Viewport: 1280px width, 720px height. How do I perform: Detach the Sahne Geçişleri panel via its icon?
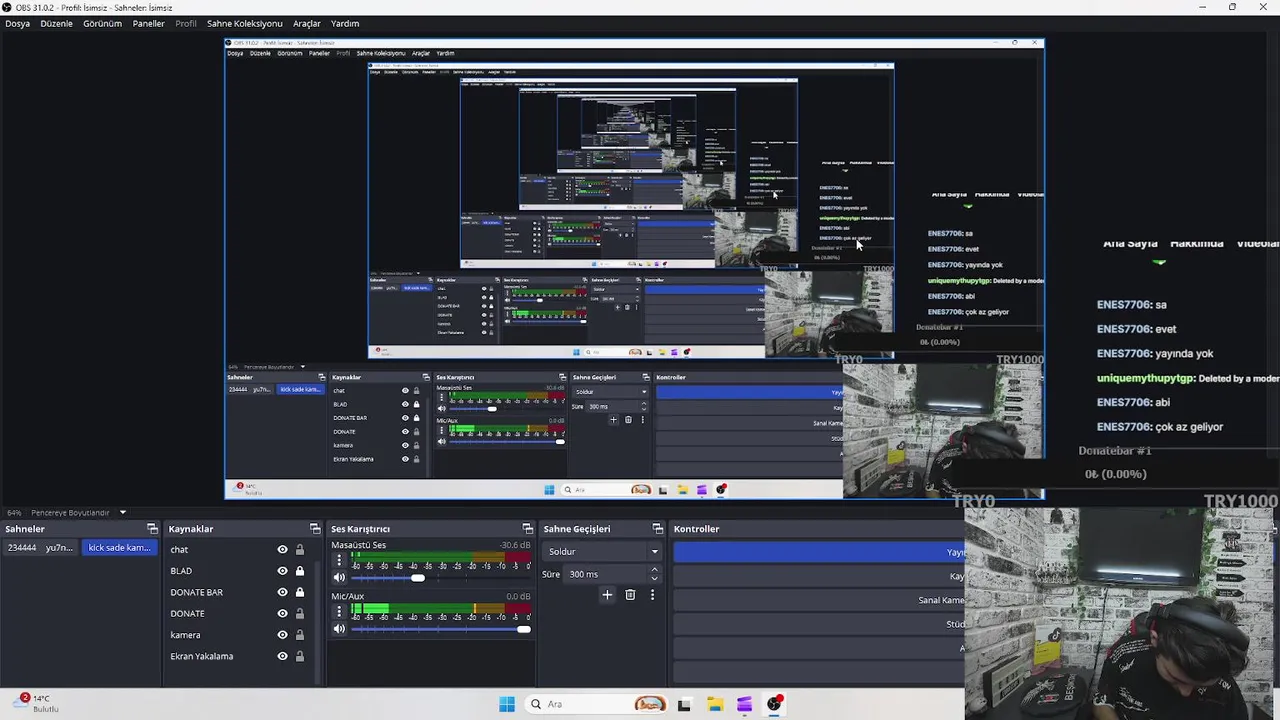(658, 529)
